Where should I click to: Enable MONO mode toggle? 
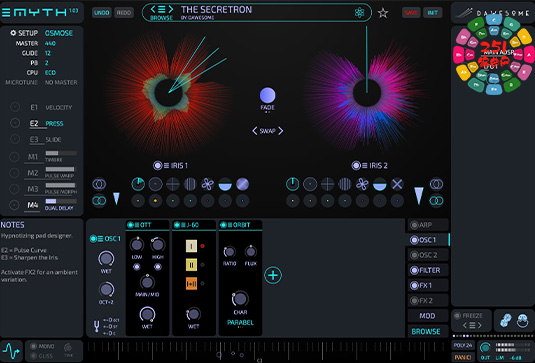coord(33,346)
